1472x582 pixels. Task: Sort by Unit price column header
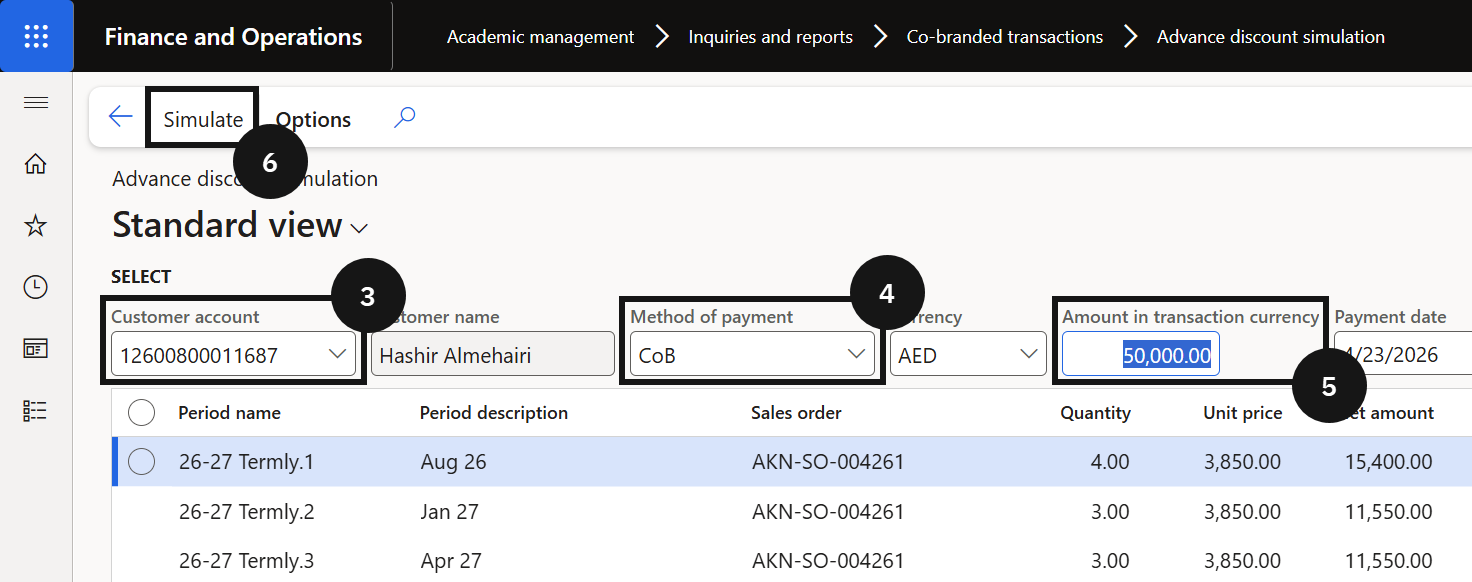point(1242,413)
